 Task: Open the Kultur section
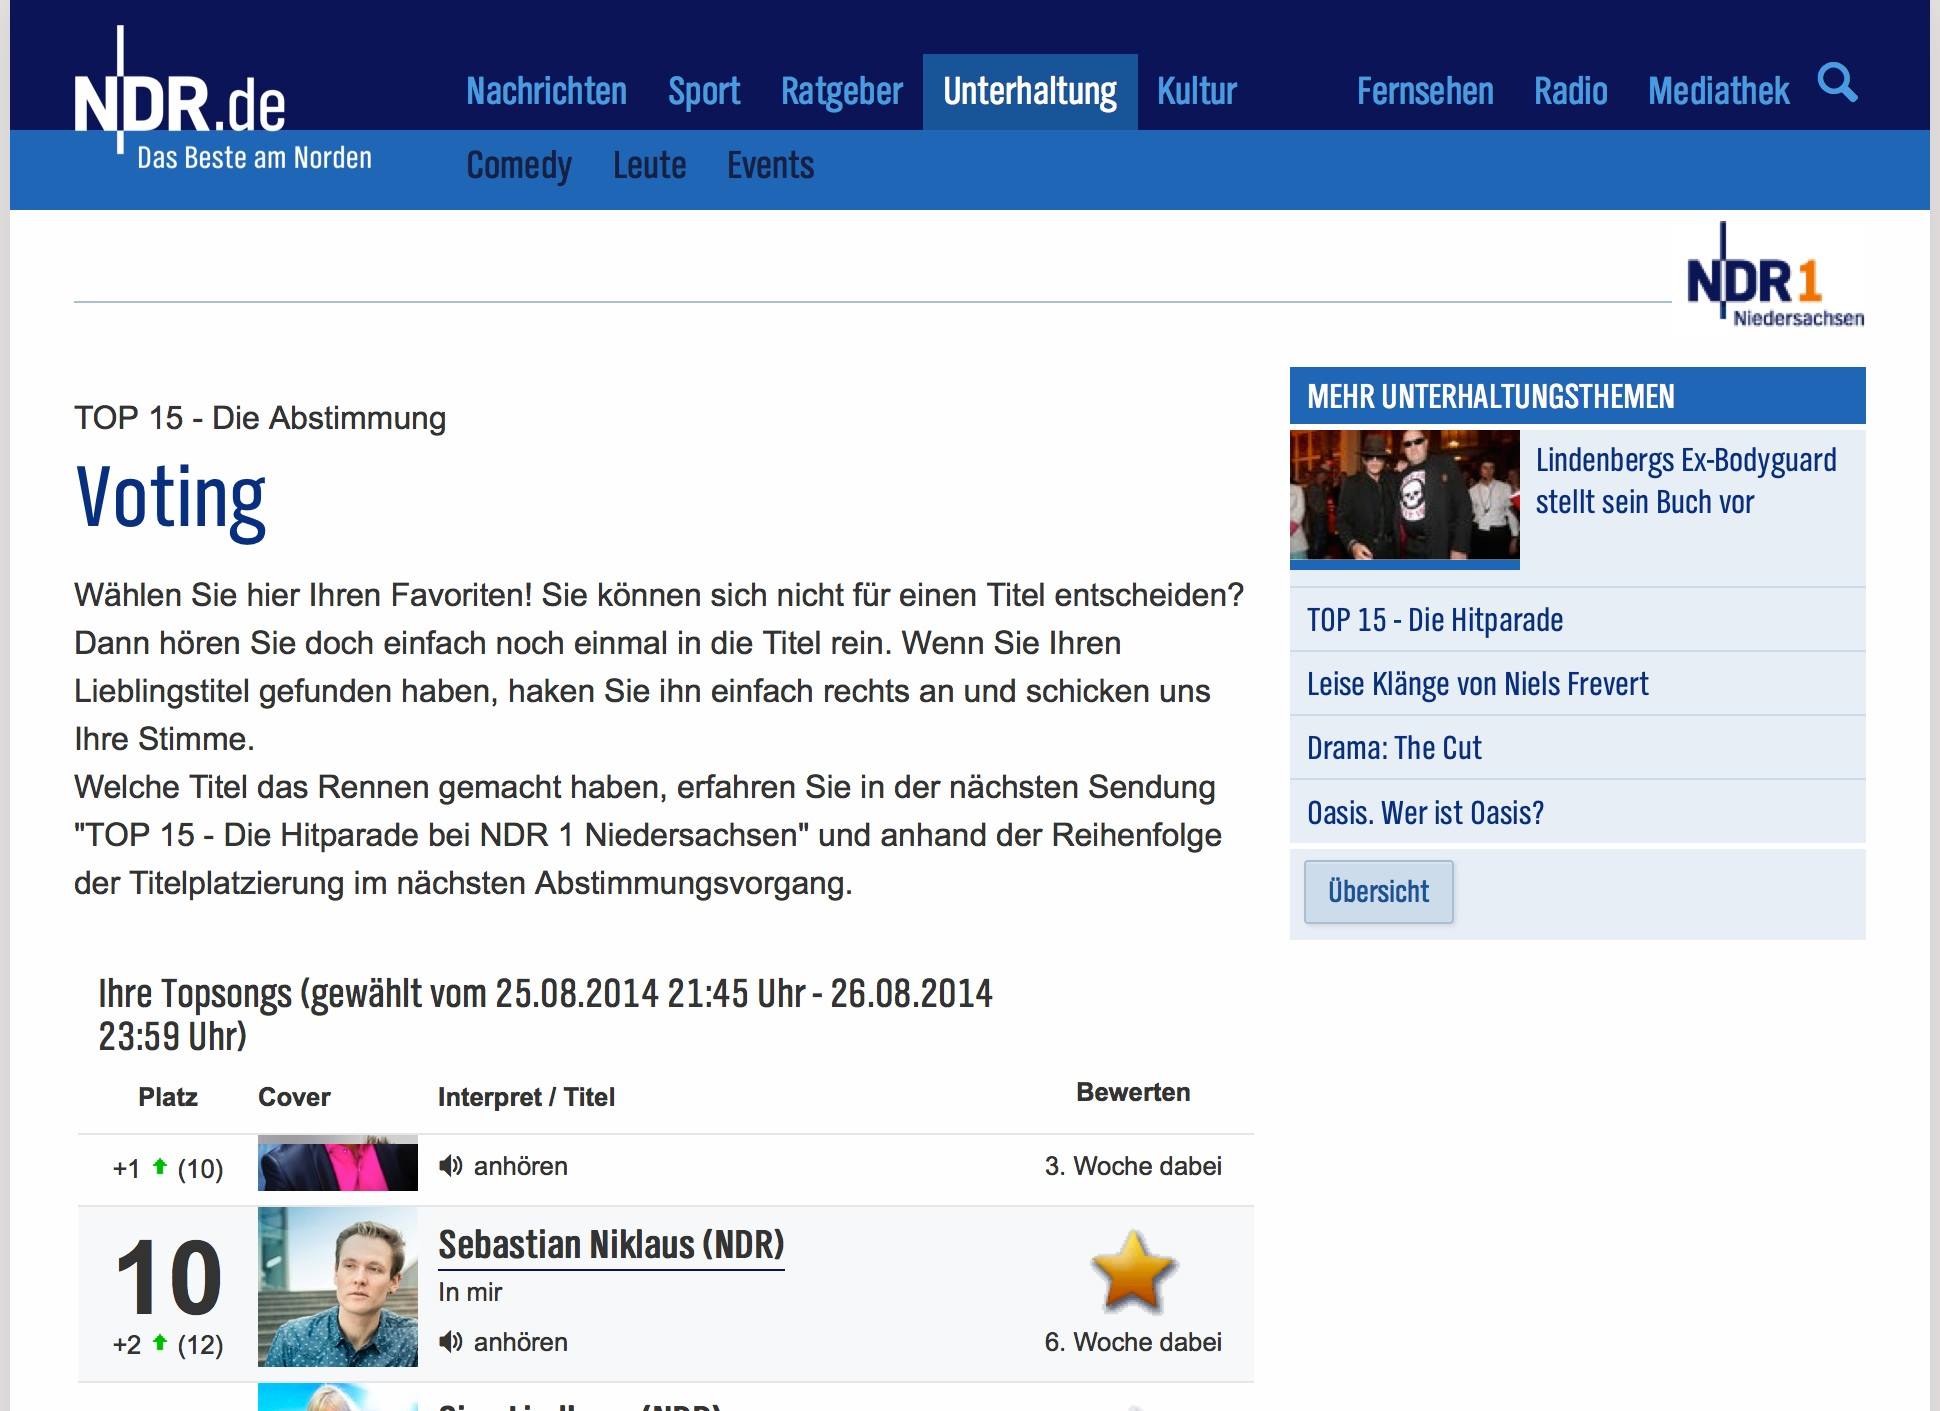pos(1197,92)
